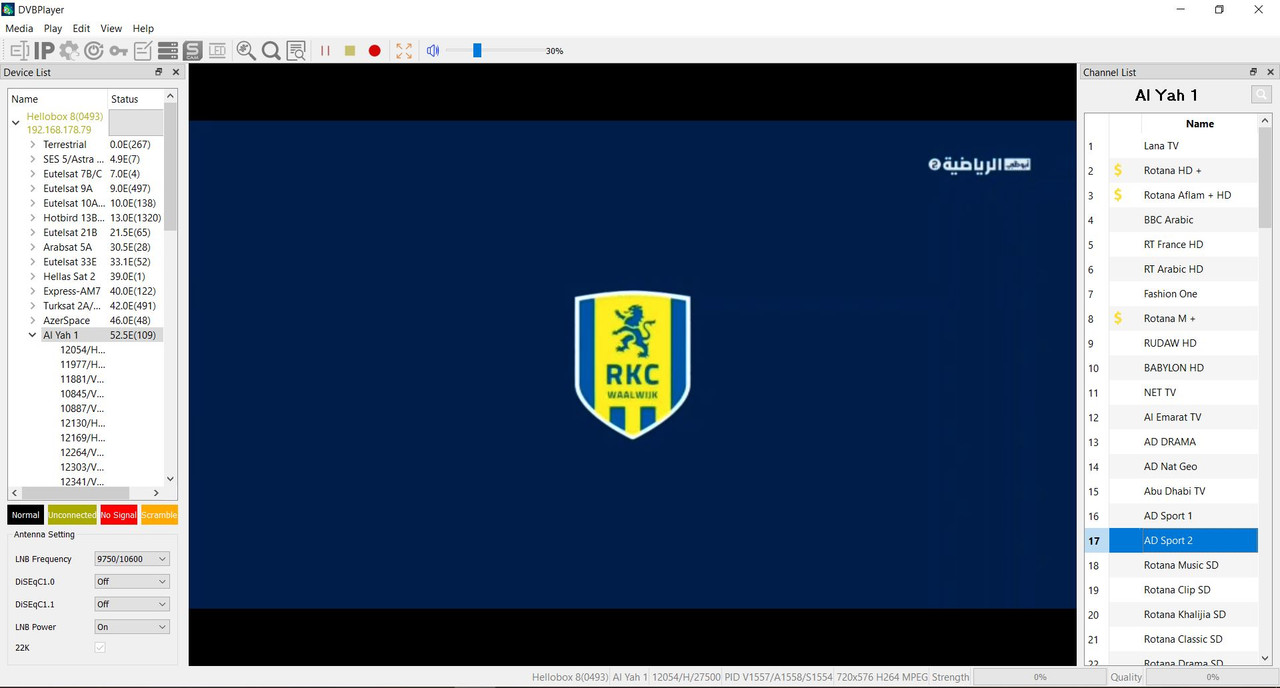This screenshot has width=1280, height=688.
Task: Click the Name header in Channel List
Action: pyautogui.click(x=1199, y=124)
